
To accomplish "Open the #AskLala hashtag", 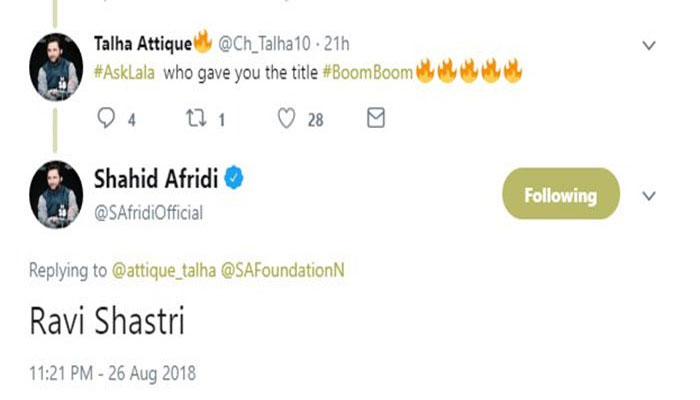I will [124, 72].
